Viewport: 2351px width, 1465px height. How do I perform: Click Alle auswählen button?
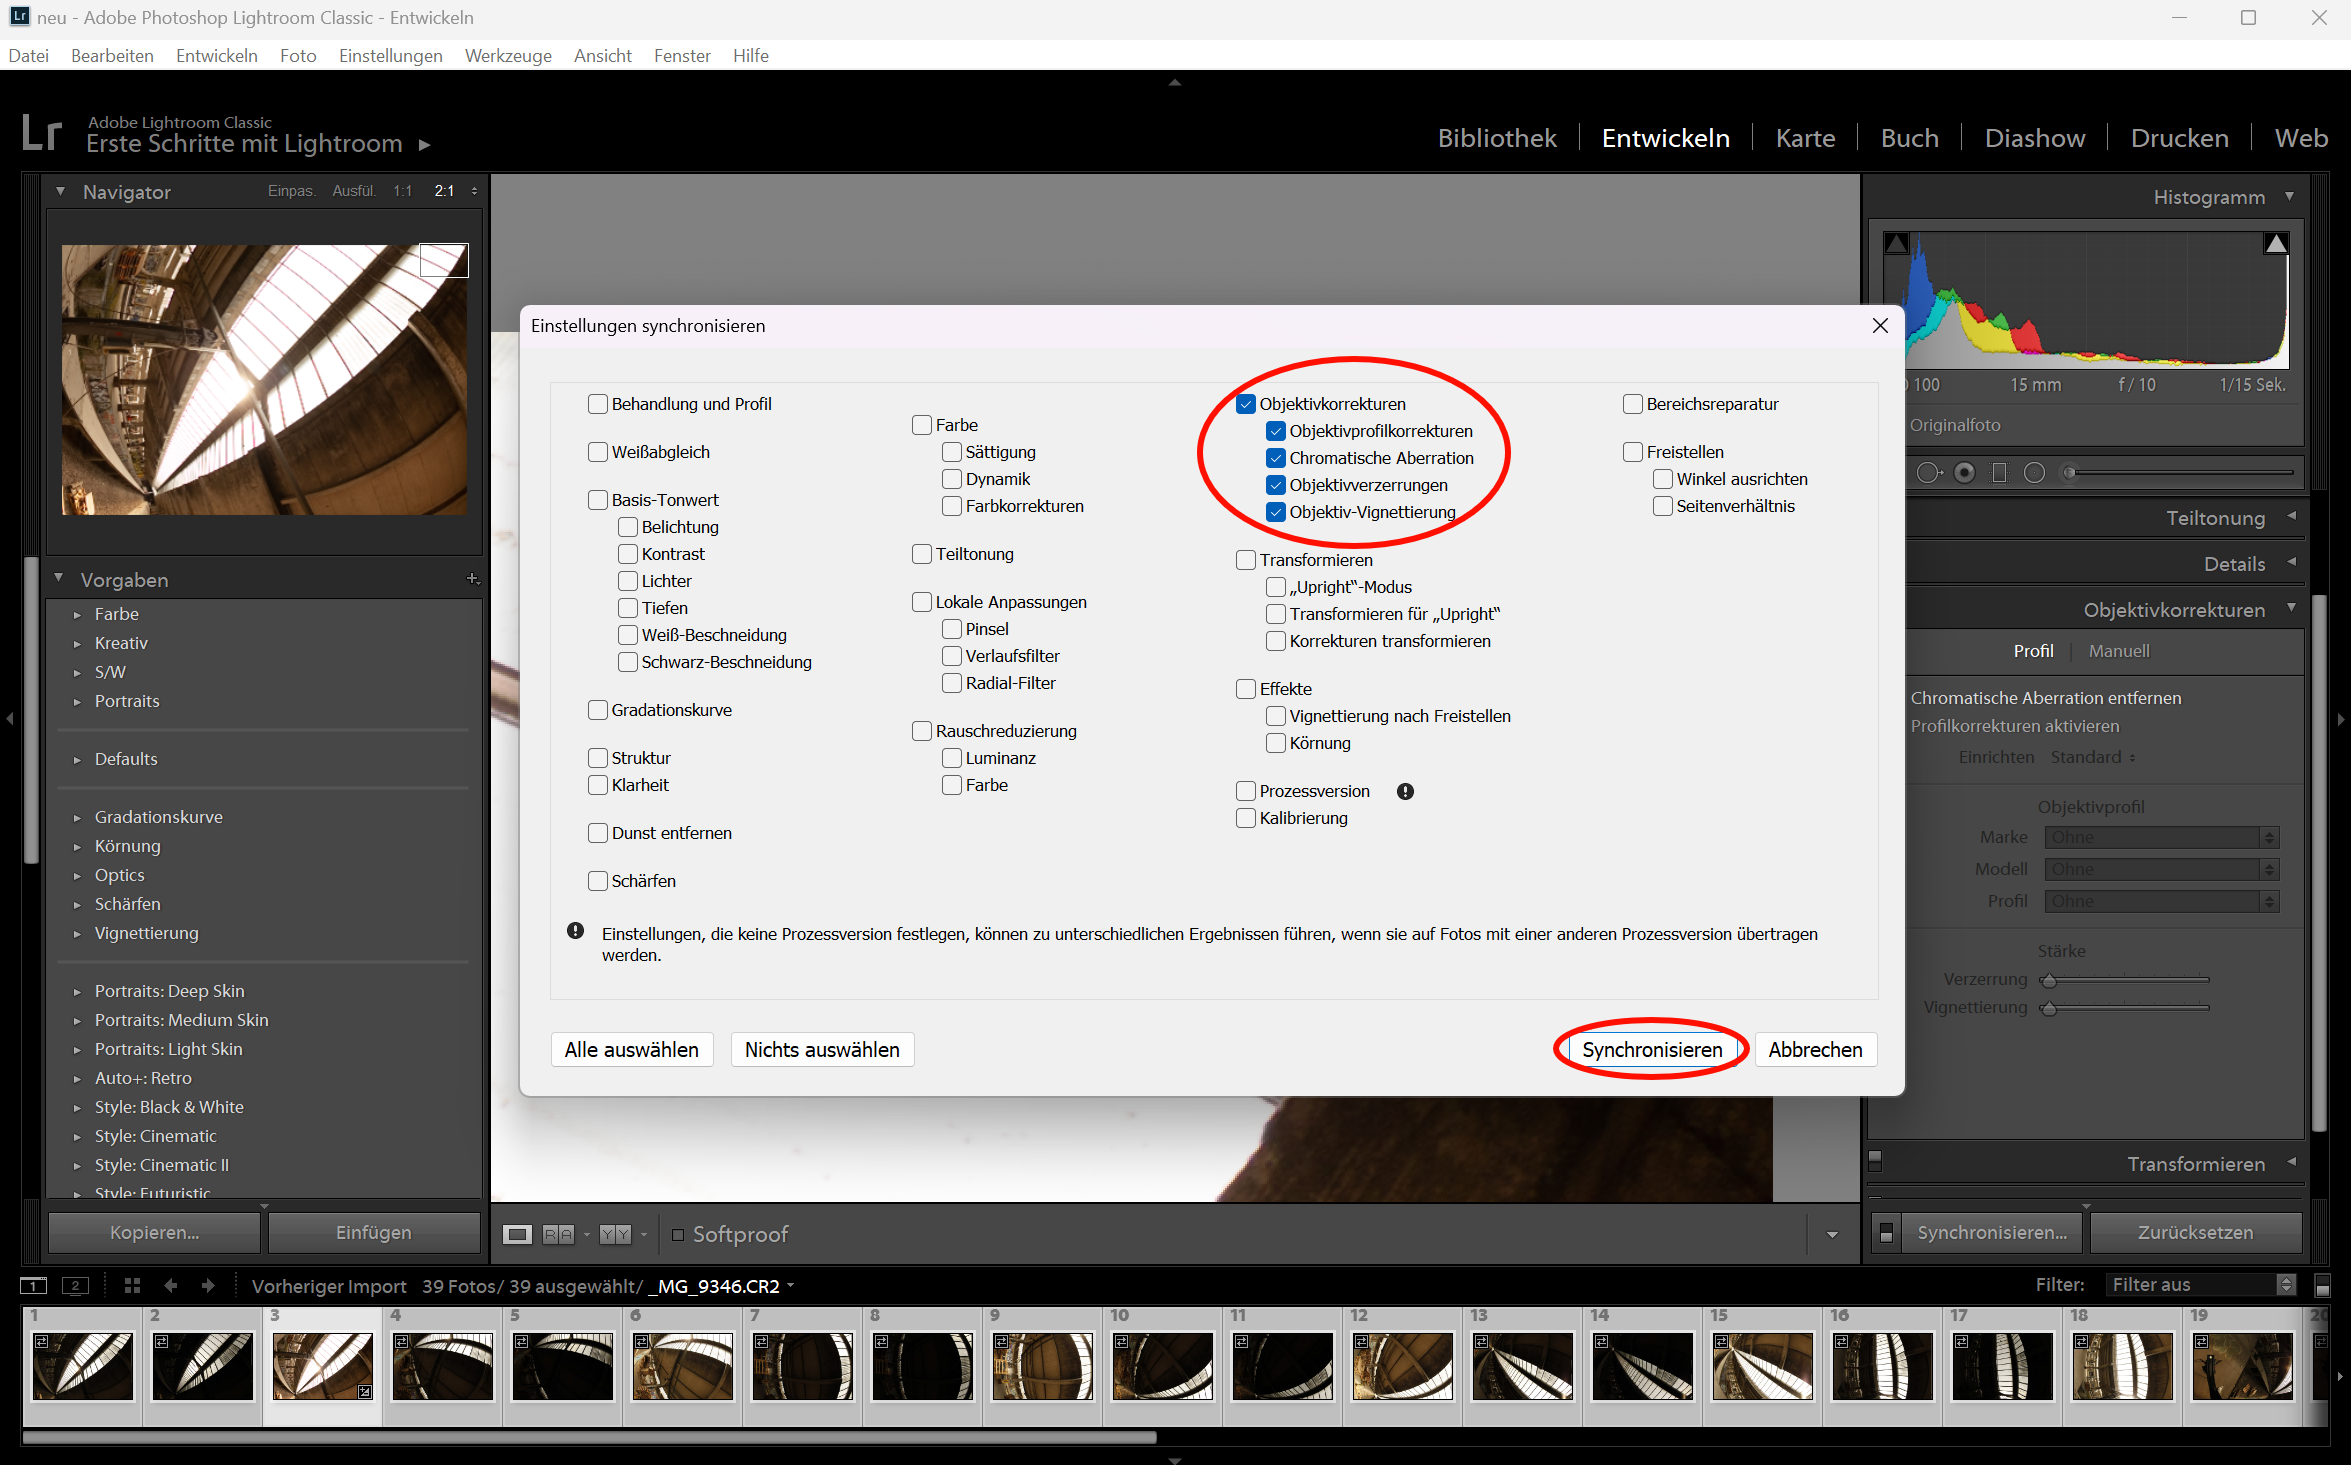pyautogui.click(x=632, y=1050)
